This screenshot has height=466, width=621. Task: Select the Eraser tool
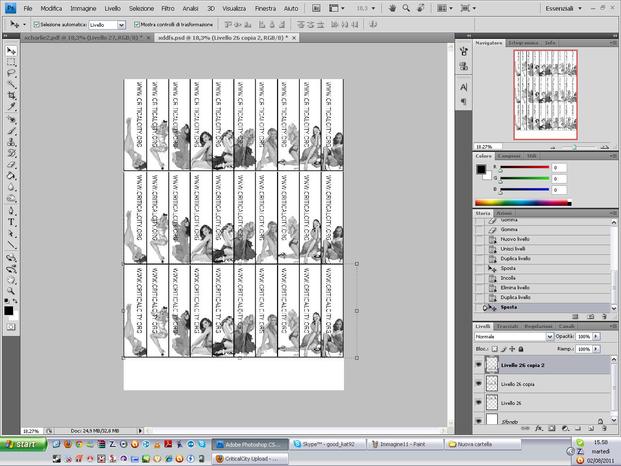coord(11,164)
